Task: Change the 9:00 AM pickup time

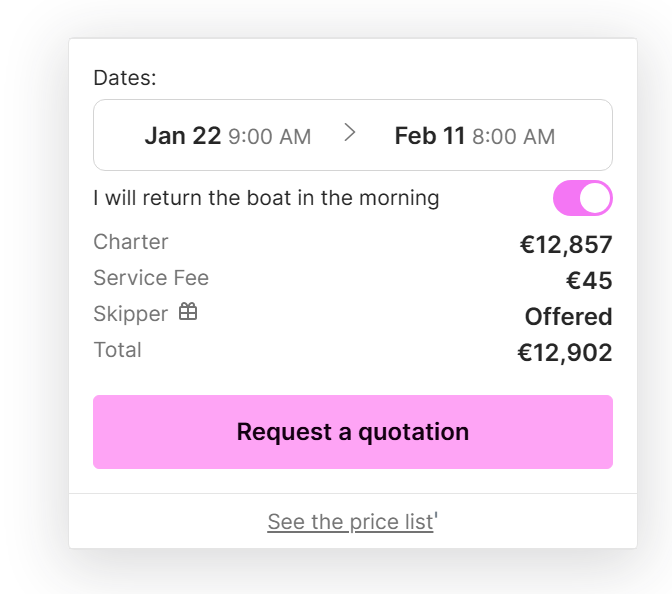Action: coord(269,137)
